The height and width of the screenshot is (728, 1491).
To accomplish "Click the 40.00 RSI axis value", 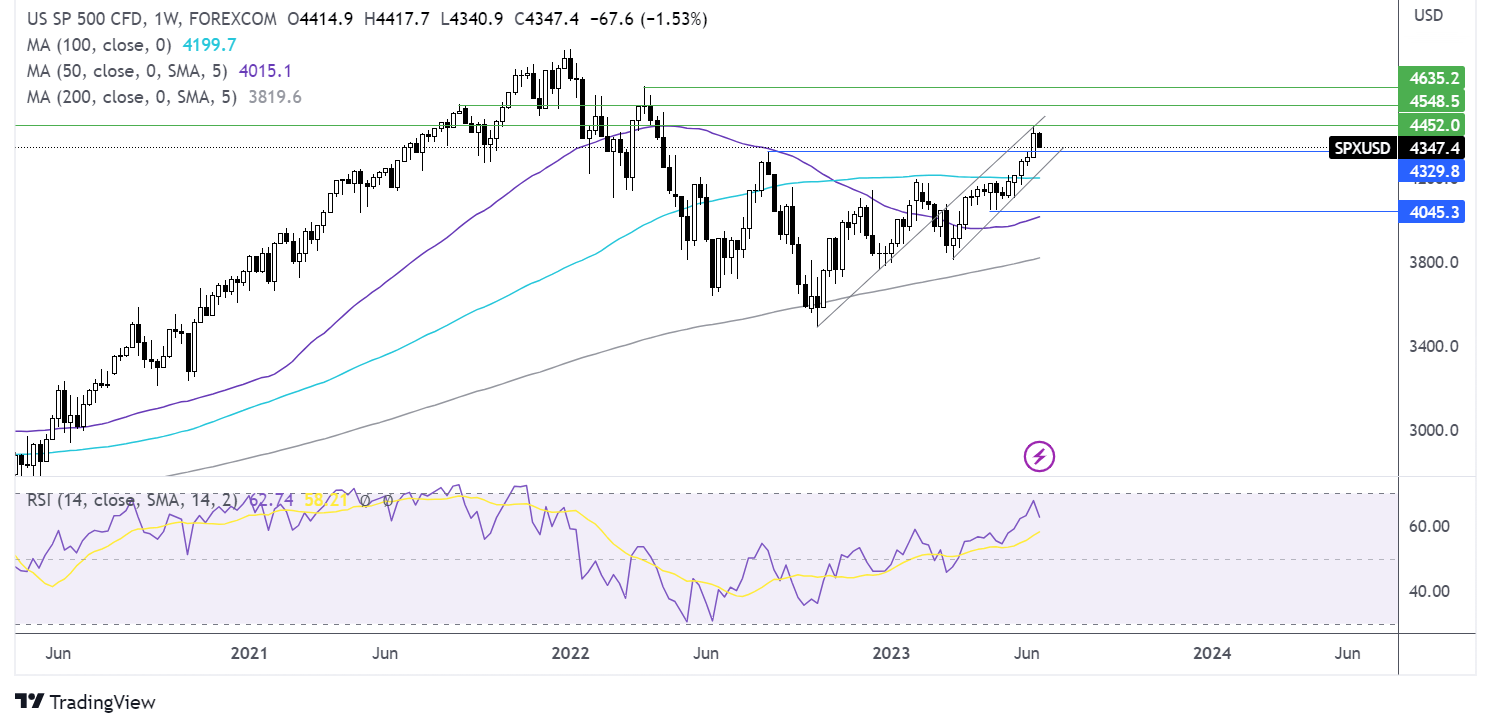I will tap(1428, 591).
